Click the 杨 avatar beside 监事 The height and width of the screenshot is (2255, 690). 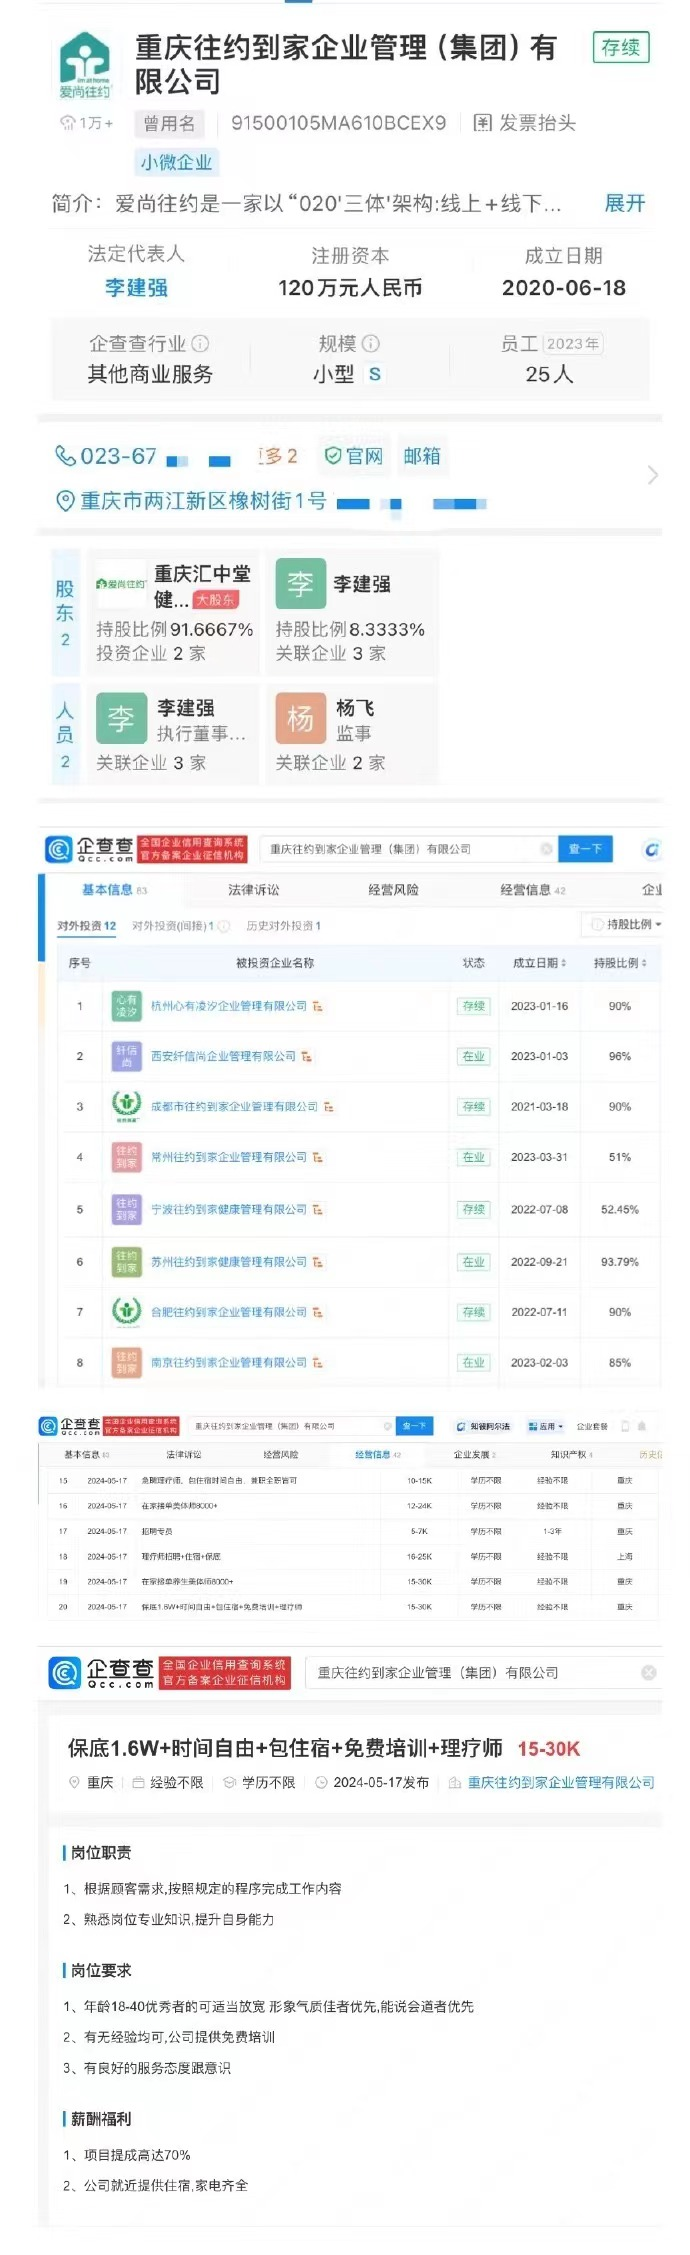tap(301, 718)
